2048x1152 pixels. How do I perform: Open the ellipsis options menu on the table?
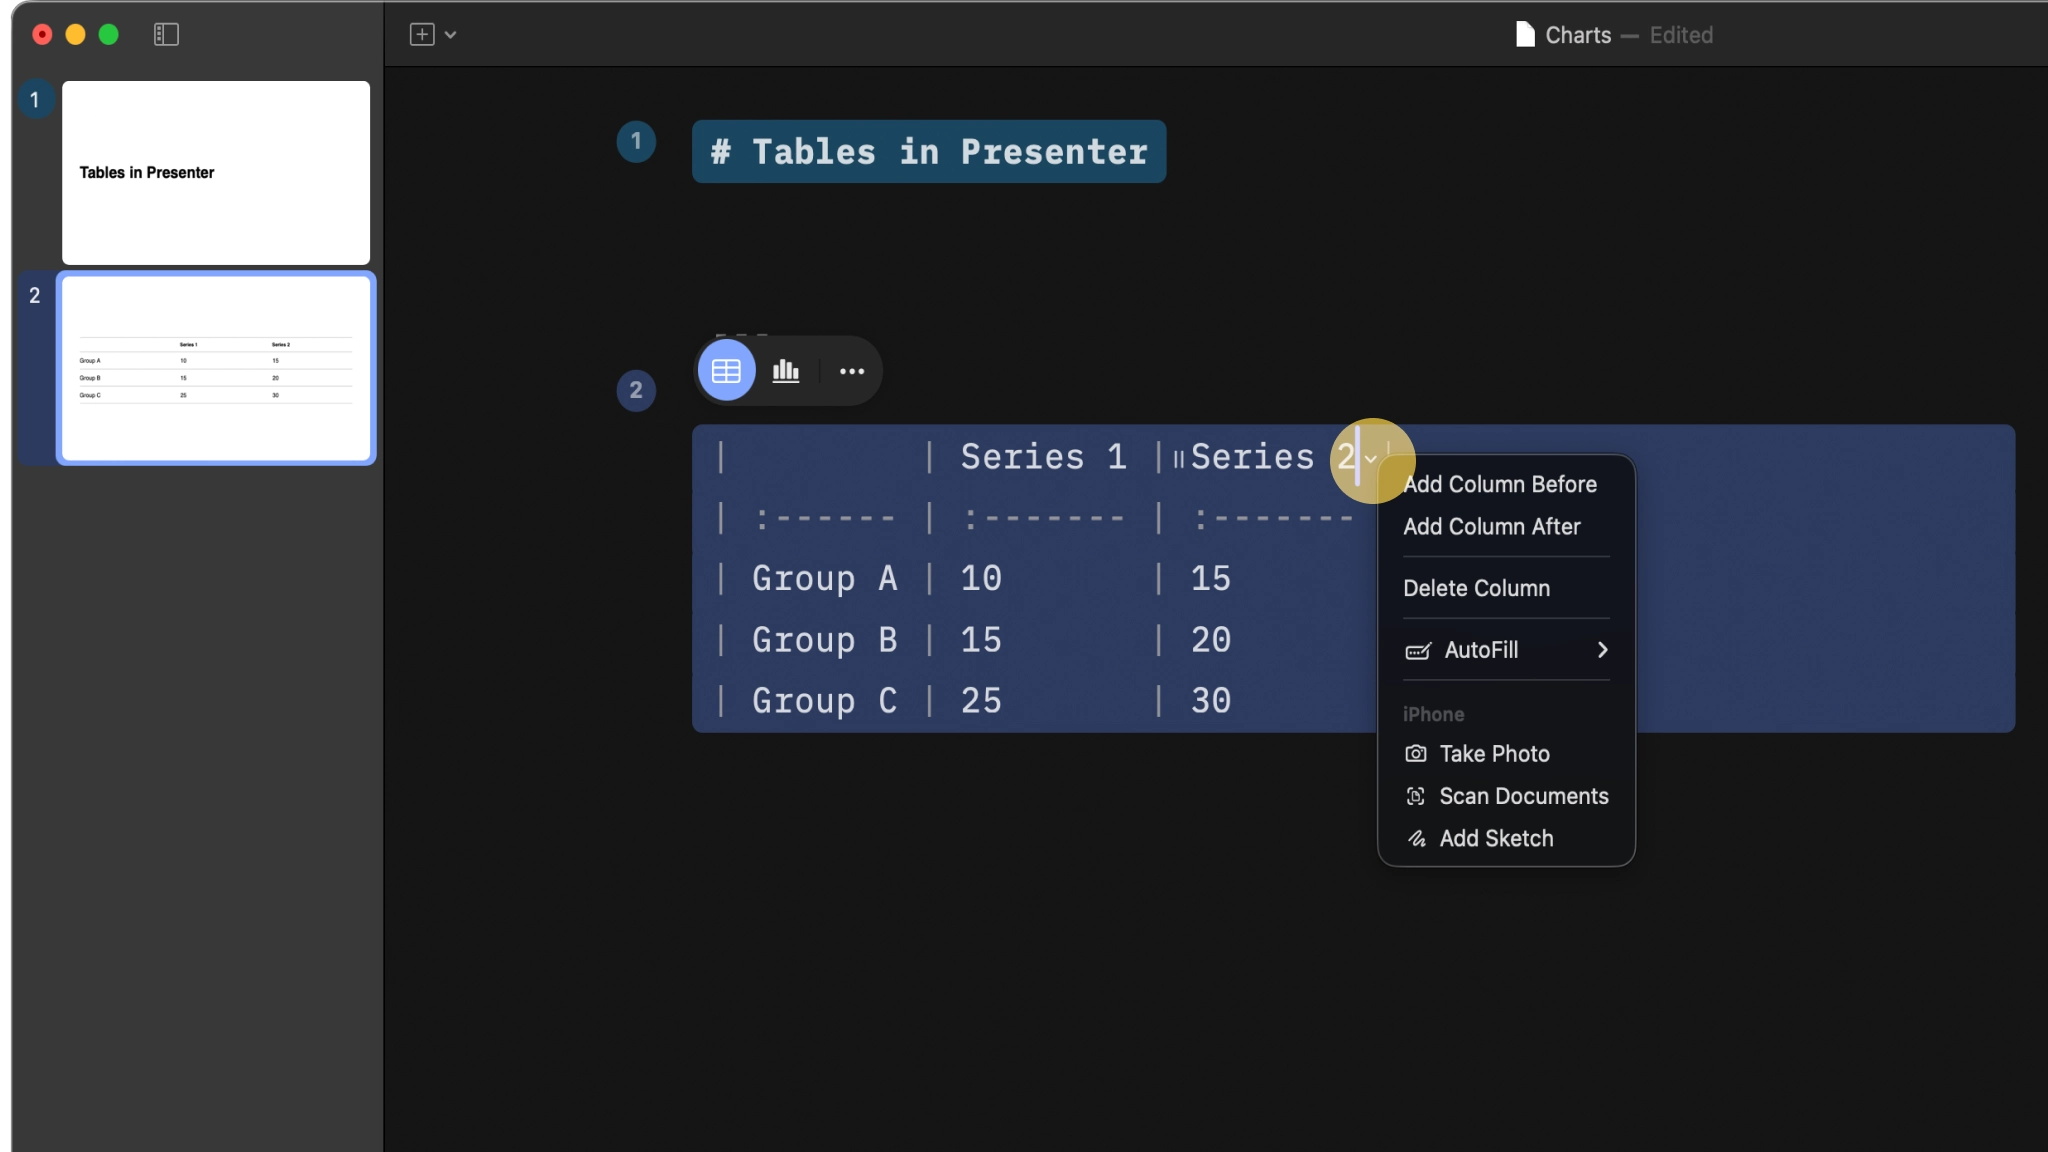[x=851, y=371]
